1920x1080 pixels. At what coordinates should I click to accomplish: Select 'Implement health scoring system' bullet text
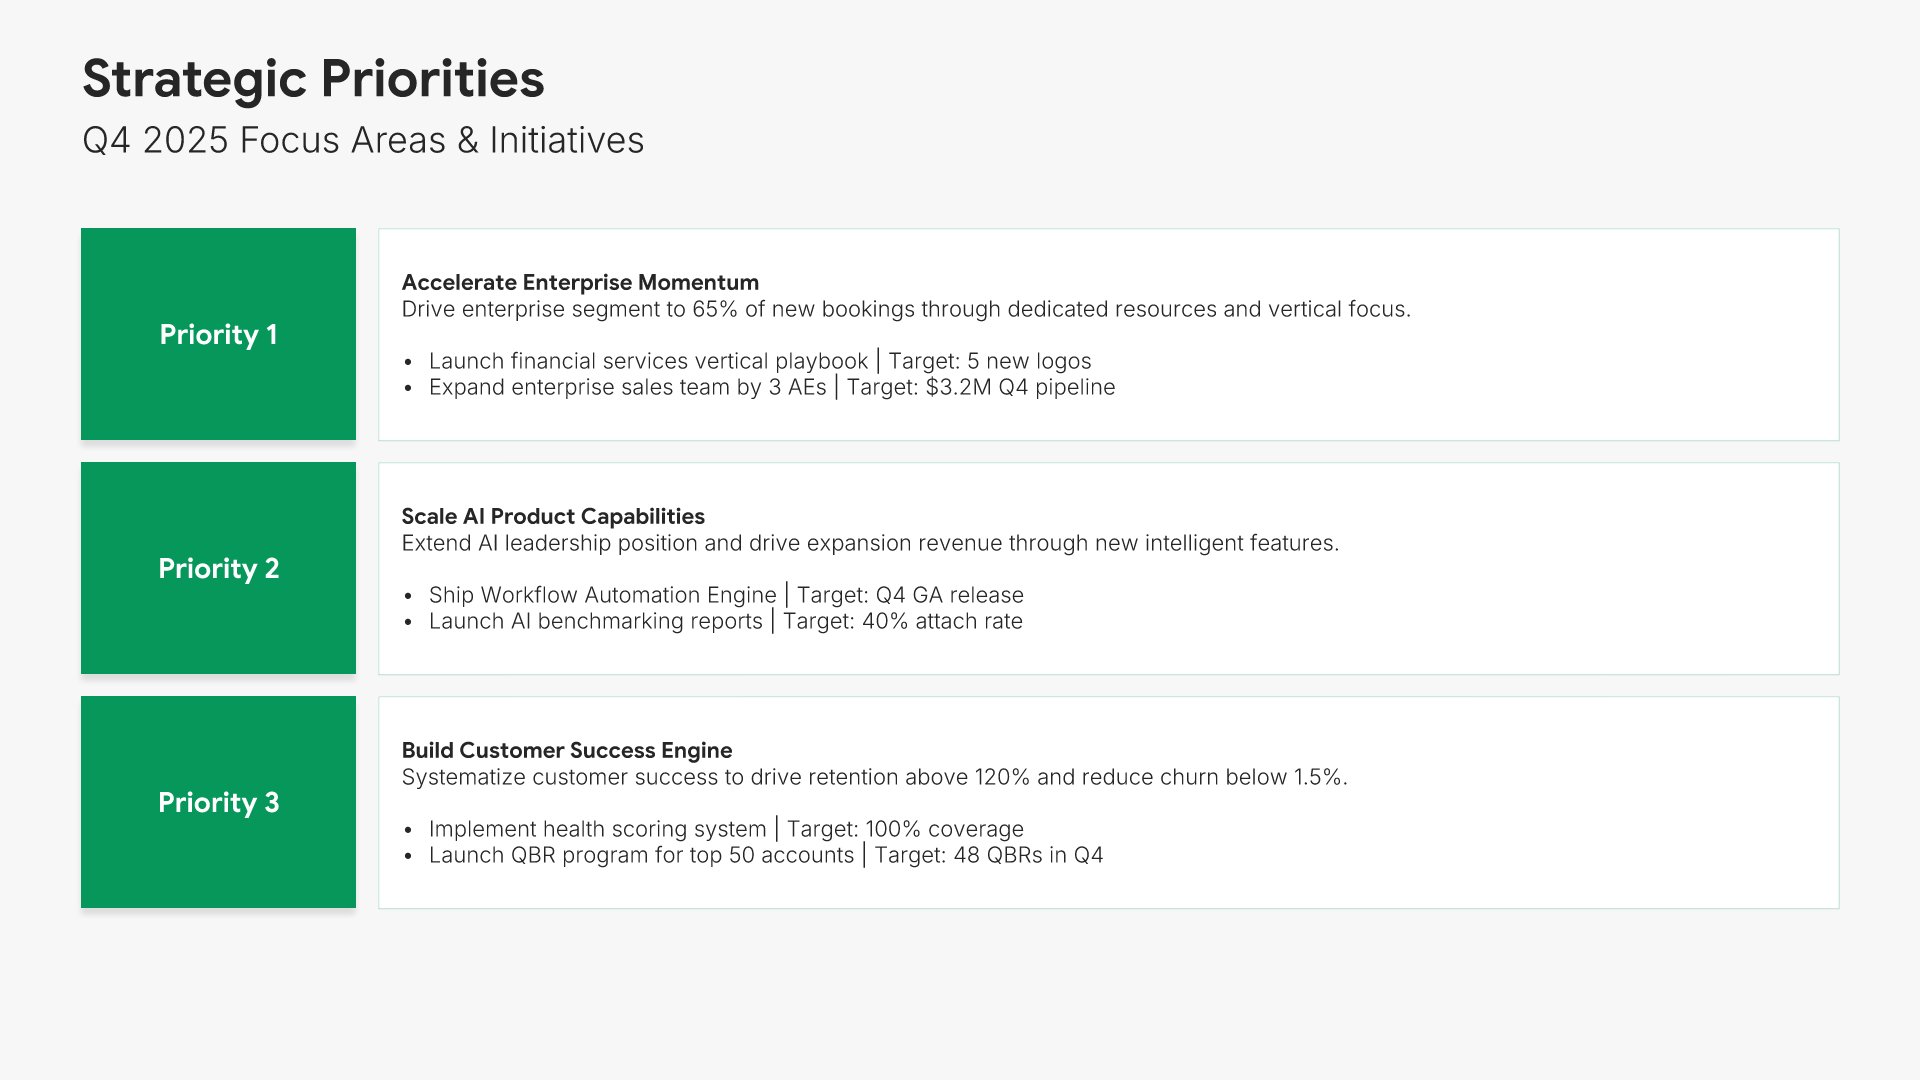coord(597,830)
